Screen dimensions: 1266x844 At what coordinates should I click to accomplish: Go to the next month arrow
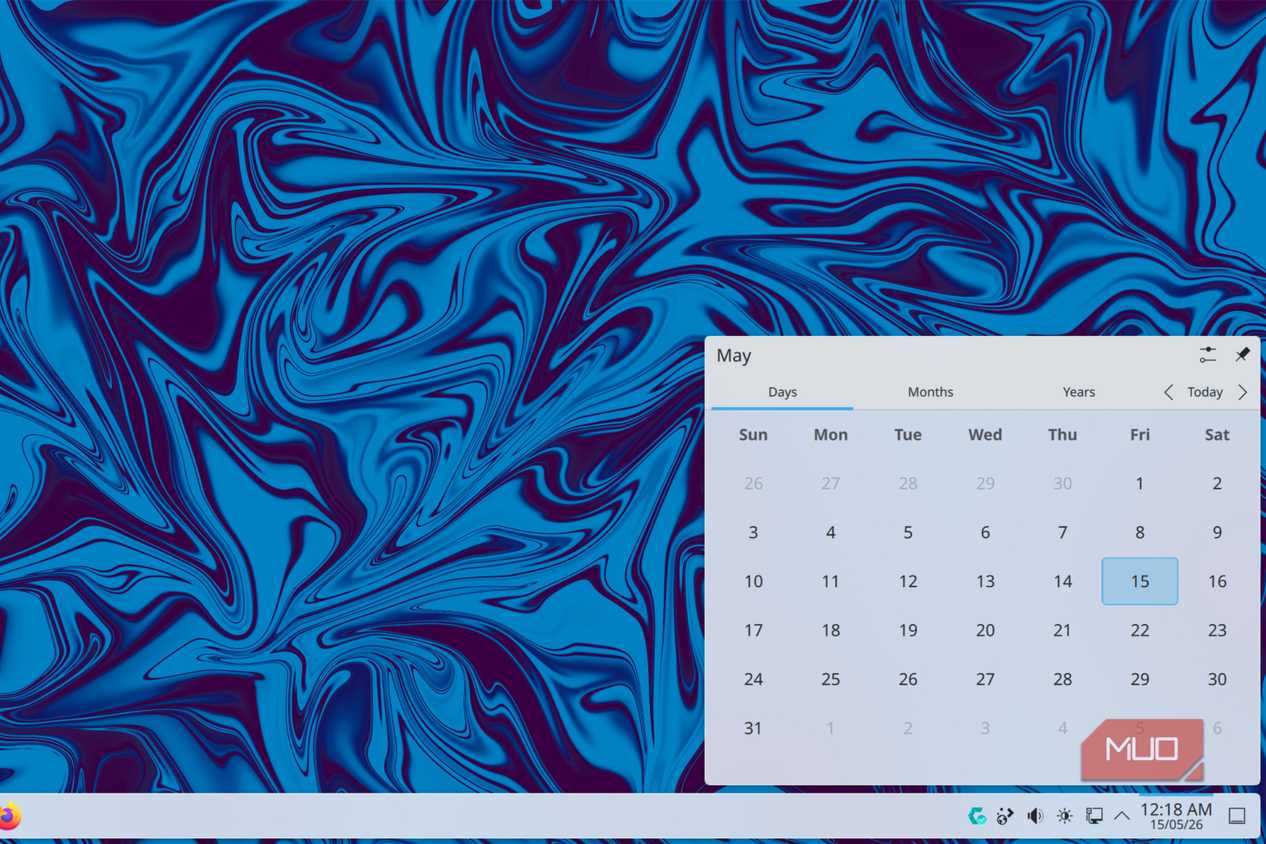[x=1243, y=392]
